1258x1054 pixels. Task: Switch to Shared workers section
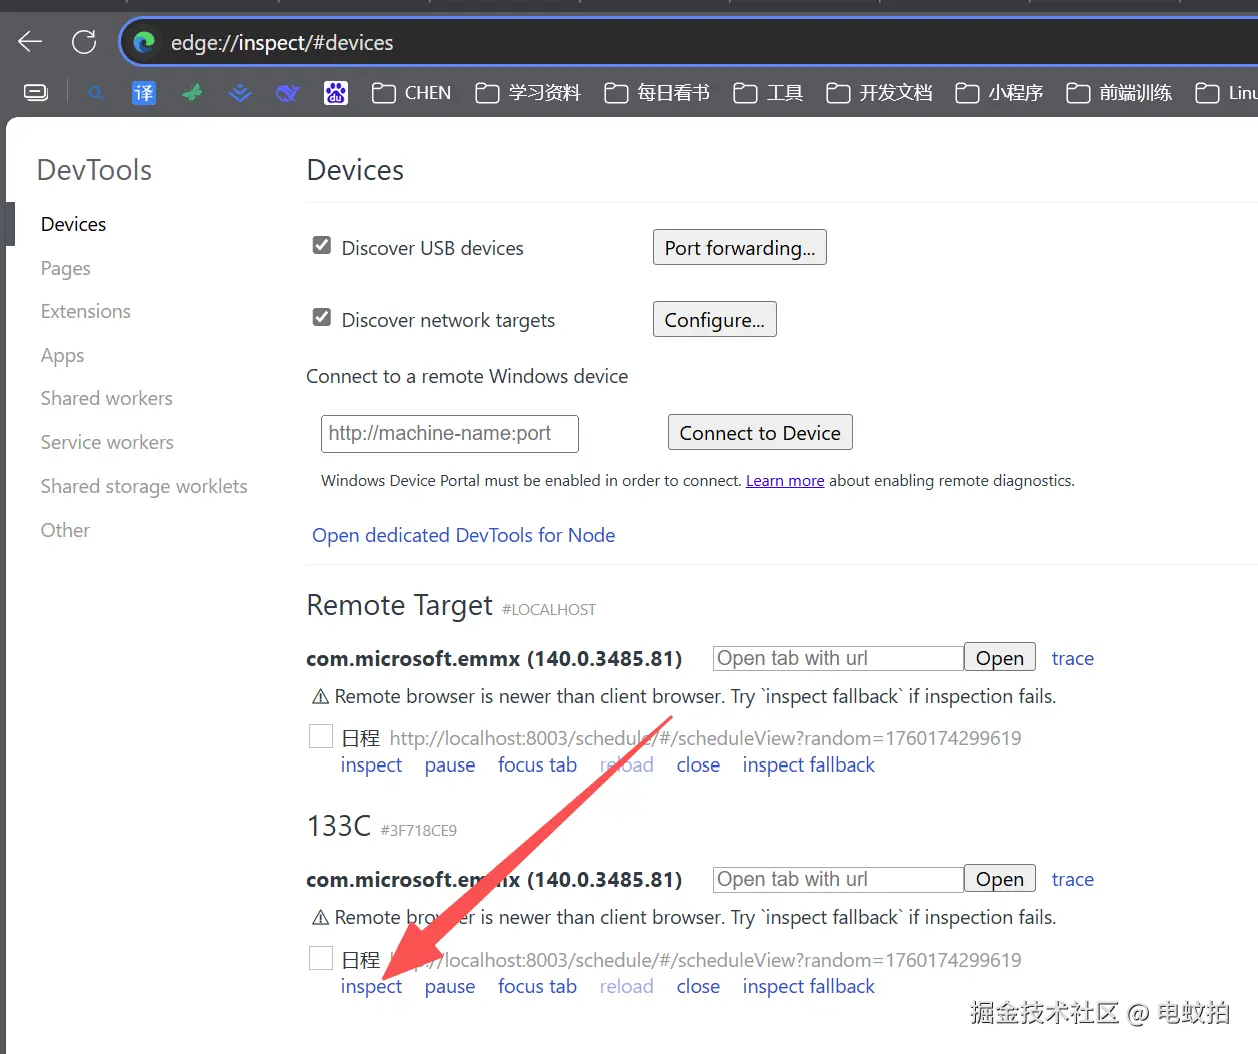[107, 398]
